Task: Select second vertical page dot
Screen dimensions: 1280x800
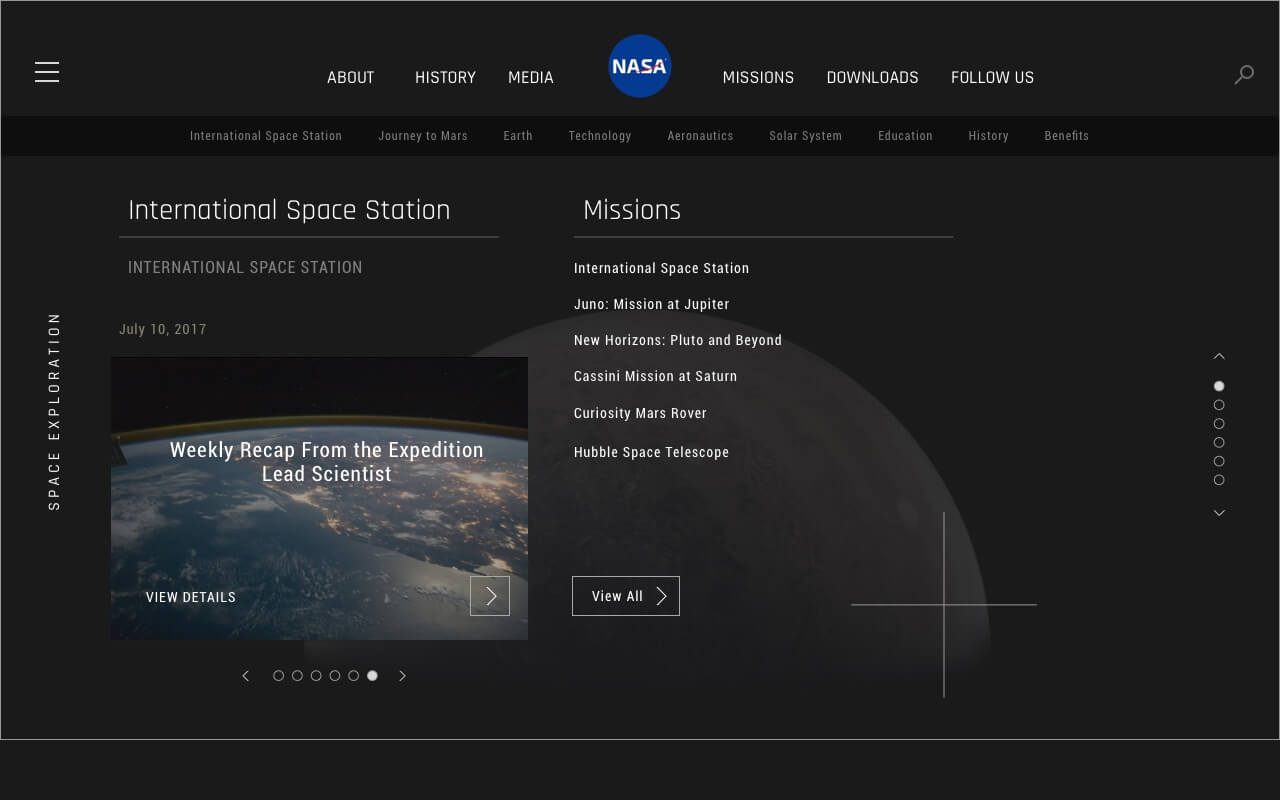Action: [1219, 405]
